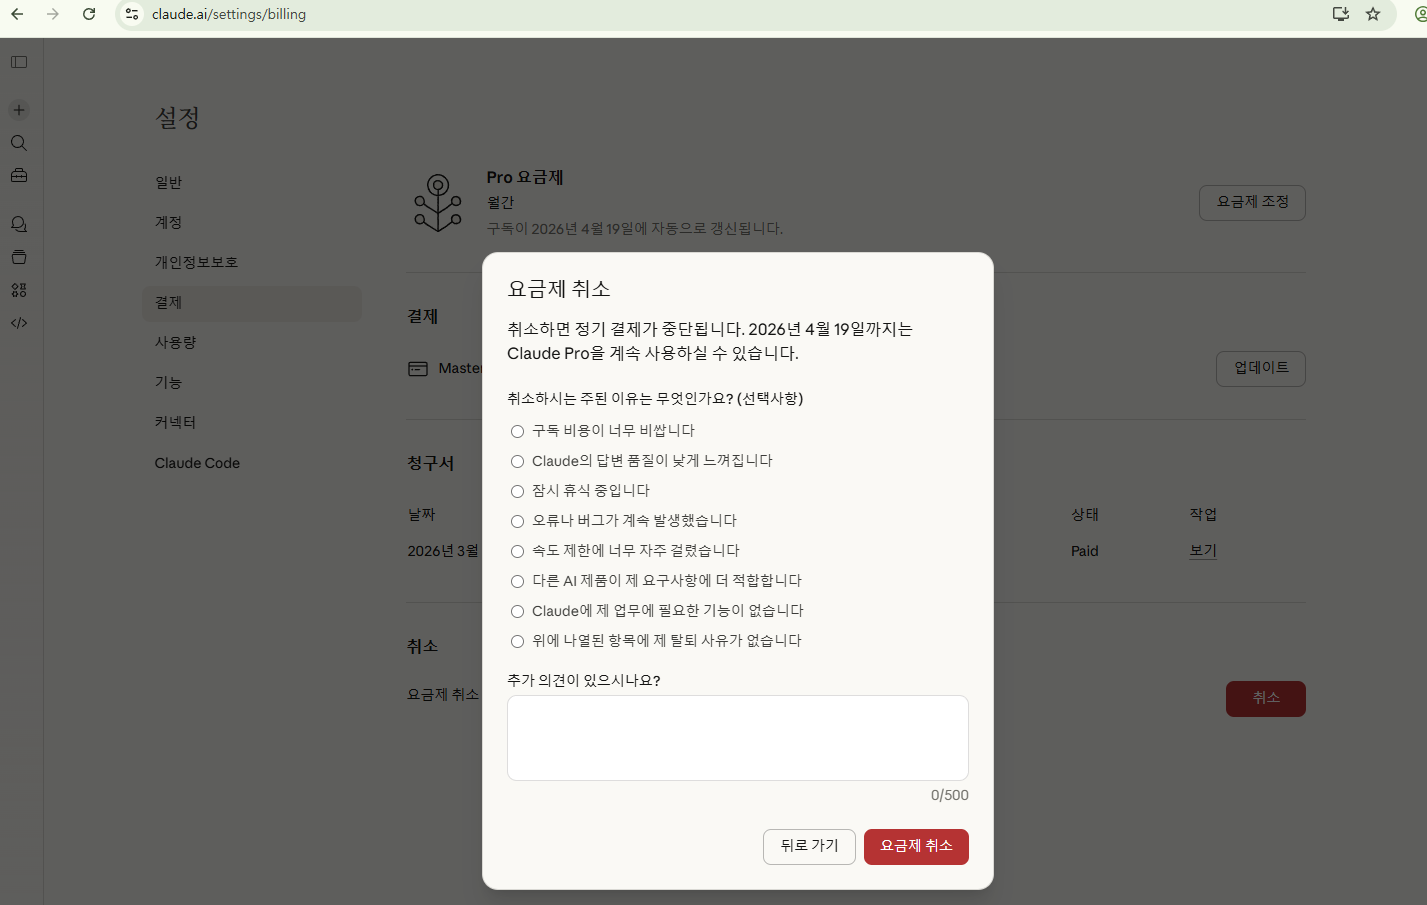Open projects icon in the sidebar

[19, 257]
